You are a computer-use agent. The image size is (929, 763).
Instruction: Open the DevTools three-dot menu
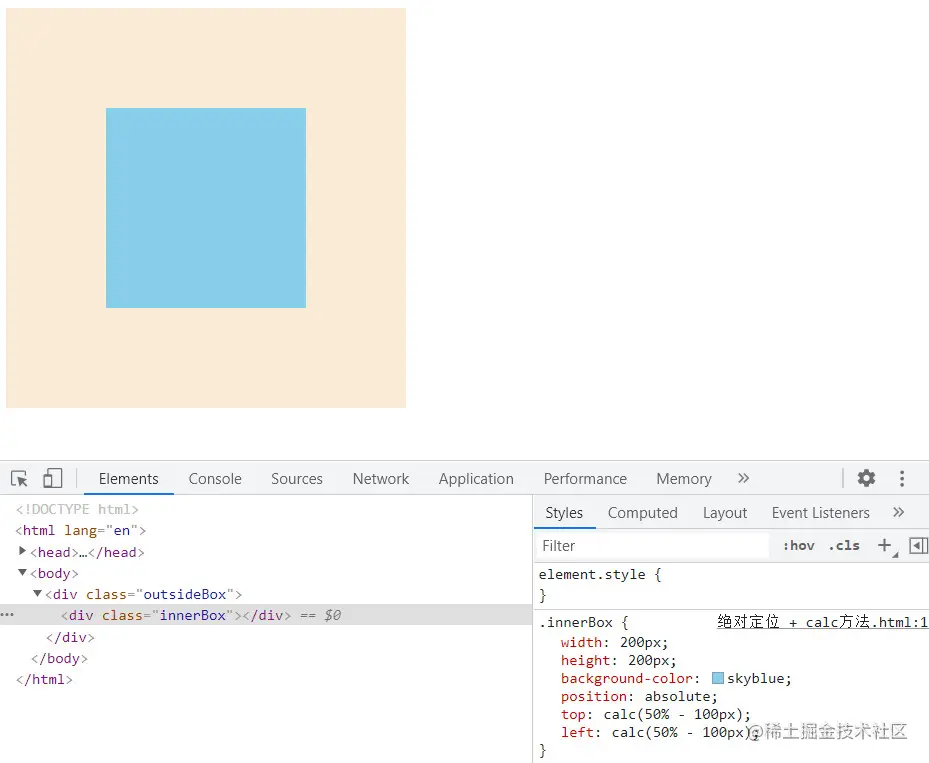tap(902, 478)
